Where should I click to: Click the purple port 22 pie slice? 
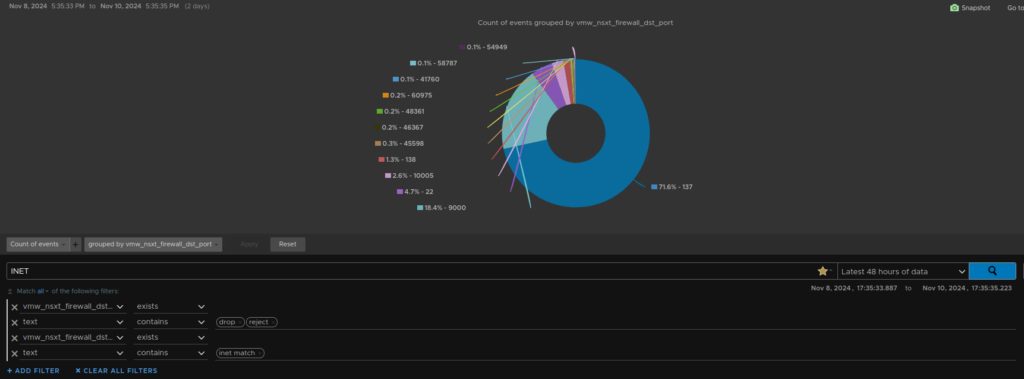point(552,88)
